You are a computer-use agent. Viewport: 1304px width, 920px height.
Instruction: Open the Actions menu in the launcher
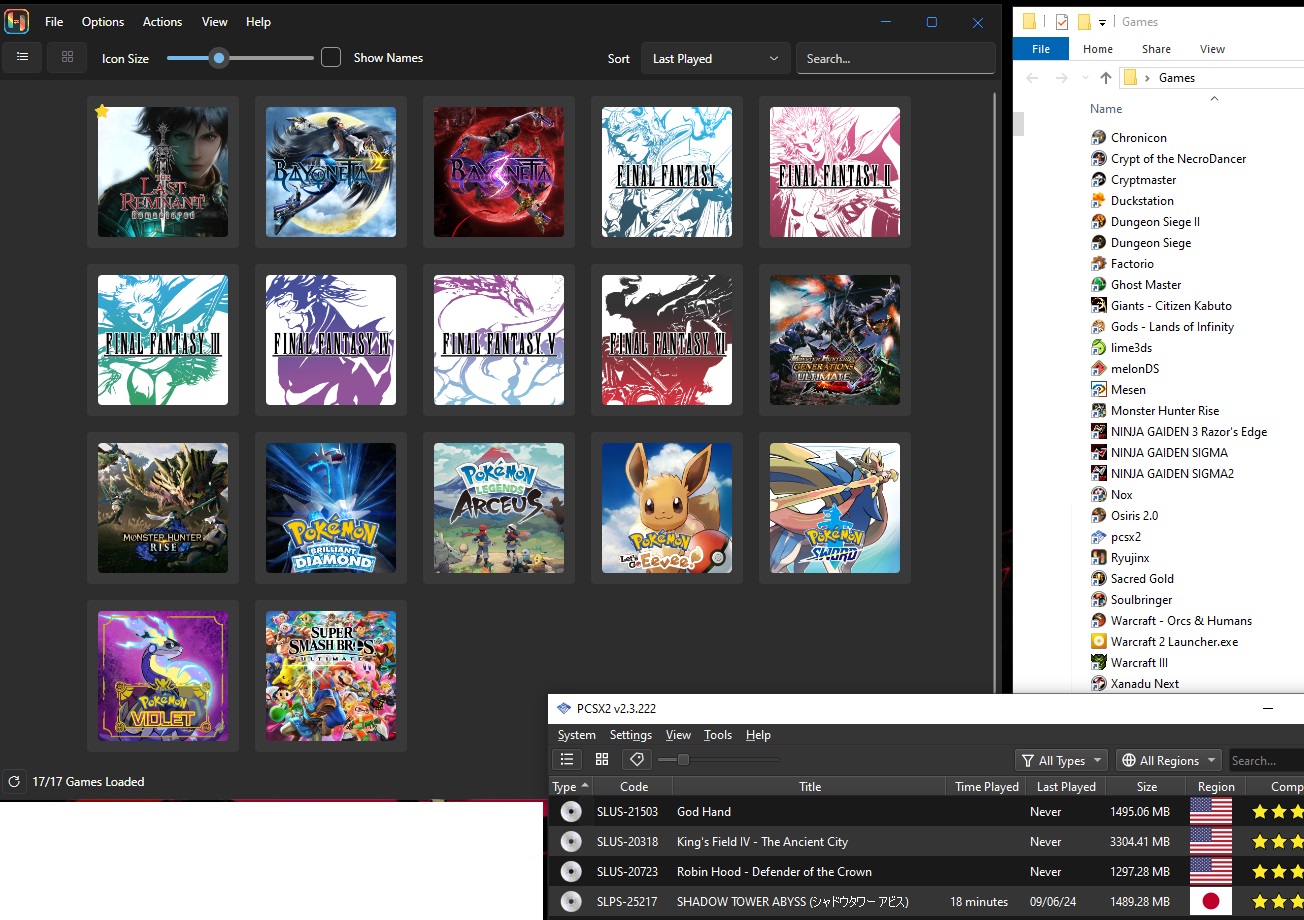click(x=162, y=22)
